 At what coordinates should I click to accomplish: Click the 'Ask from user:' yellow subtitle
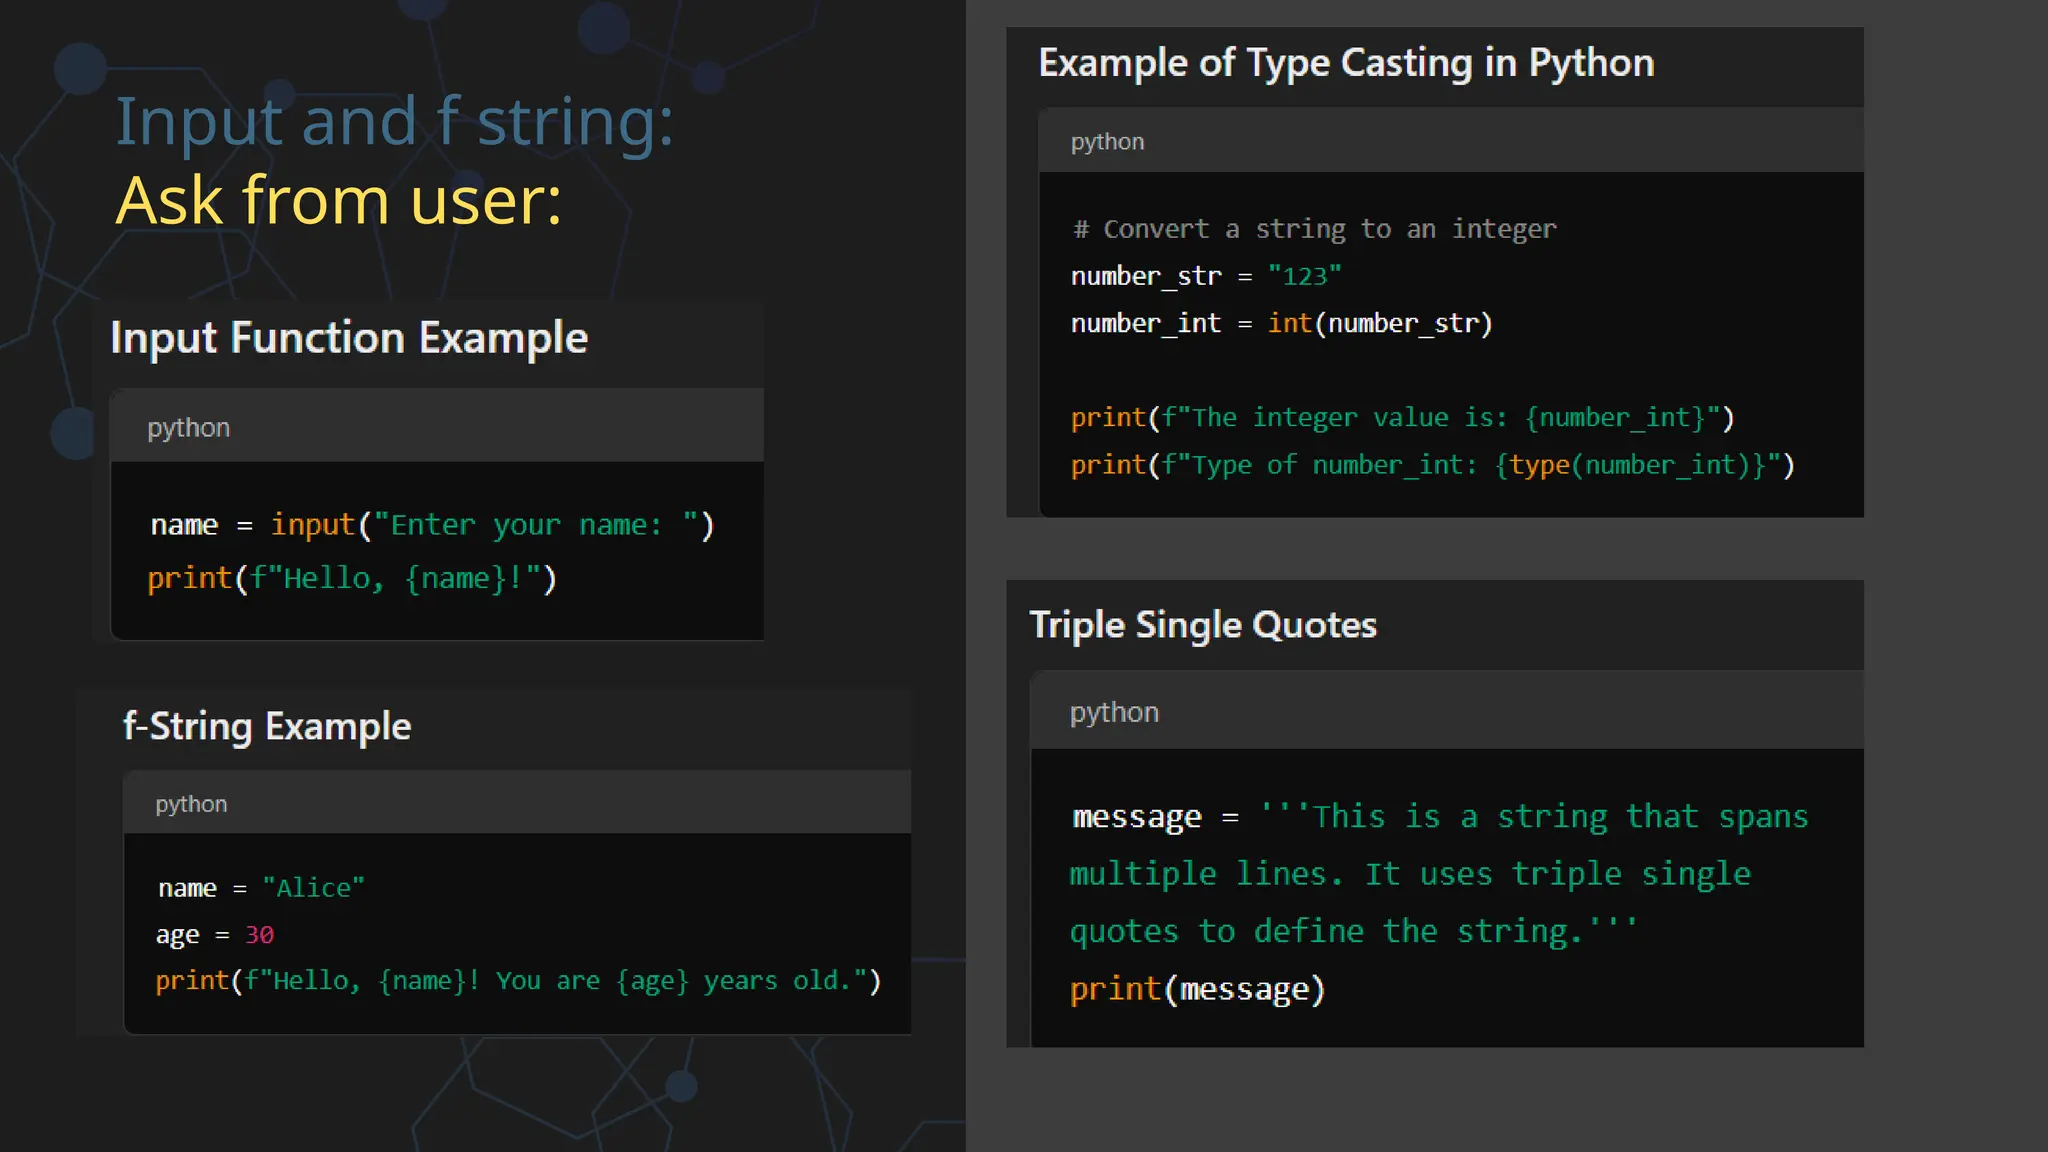coord(338,201)
